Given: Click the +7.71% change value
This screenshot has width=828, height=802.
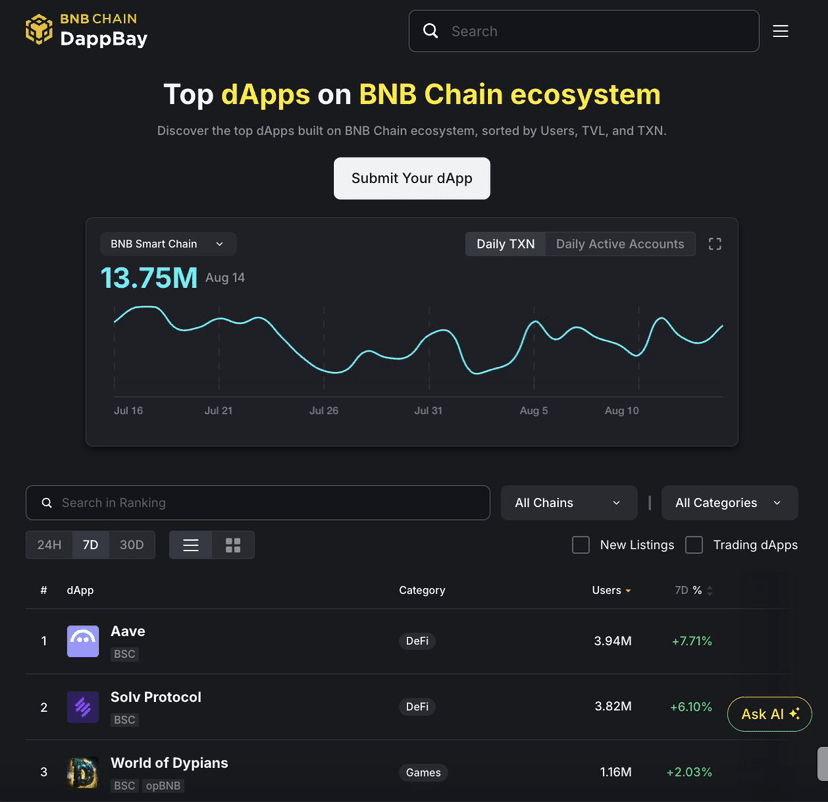Looking at the screenshot, I should (x=692, y=641).
